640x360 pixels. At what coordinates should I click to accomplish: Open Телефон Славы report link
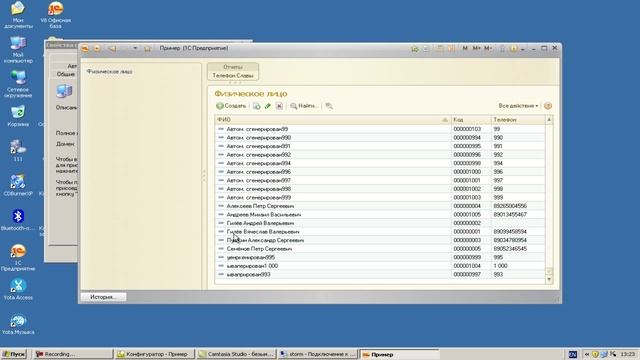pos(233,76)
